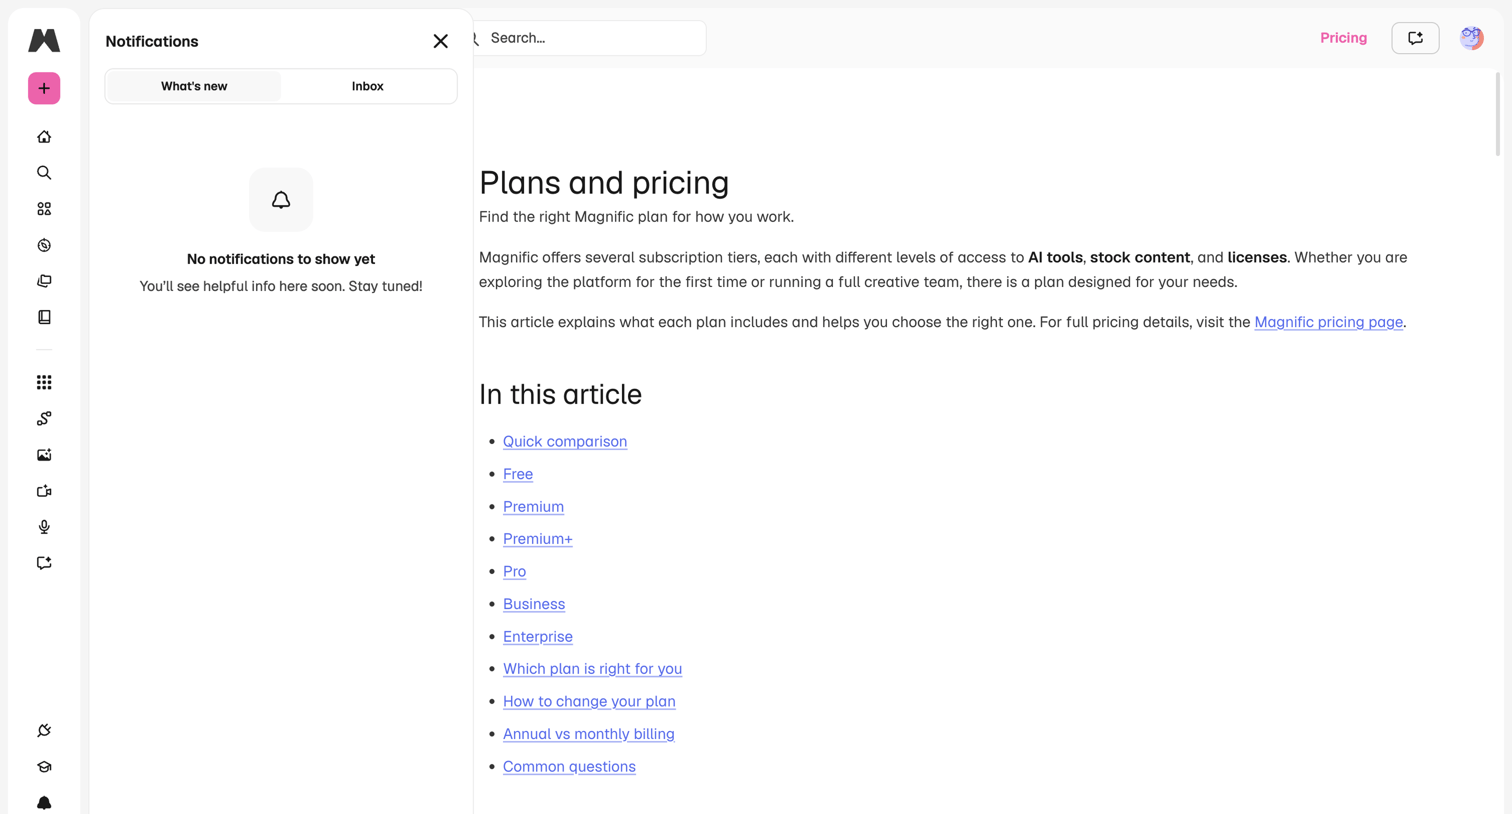Click the page vertical scrollbar
The image size is (1512, 814).
coord(1497,114)
